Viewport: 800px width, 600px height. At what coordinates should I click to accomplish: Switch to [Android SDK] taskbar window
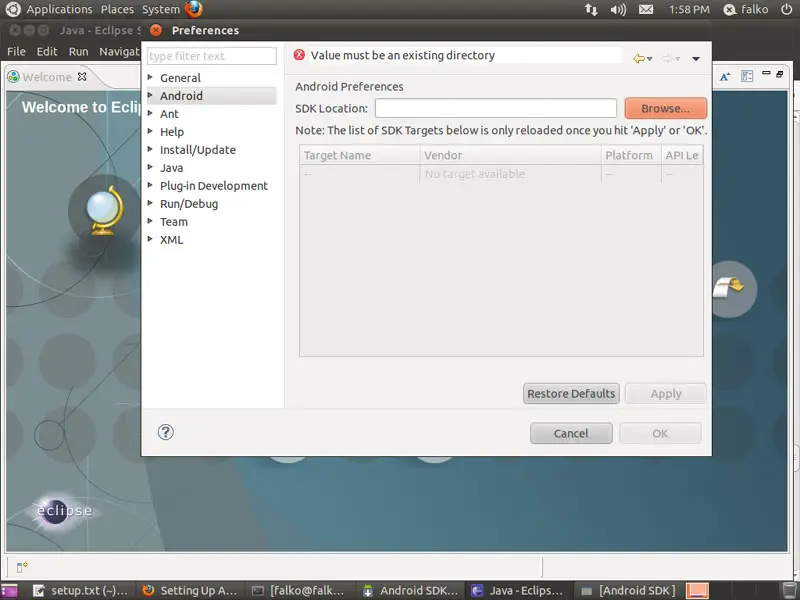tap(629, 591)
